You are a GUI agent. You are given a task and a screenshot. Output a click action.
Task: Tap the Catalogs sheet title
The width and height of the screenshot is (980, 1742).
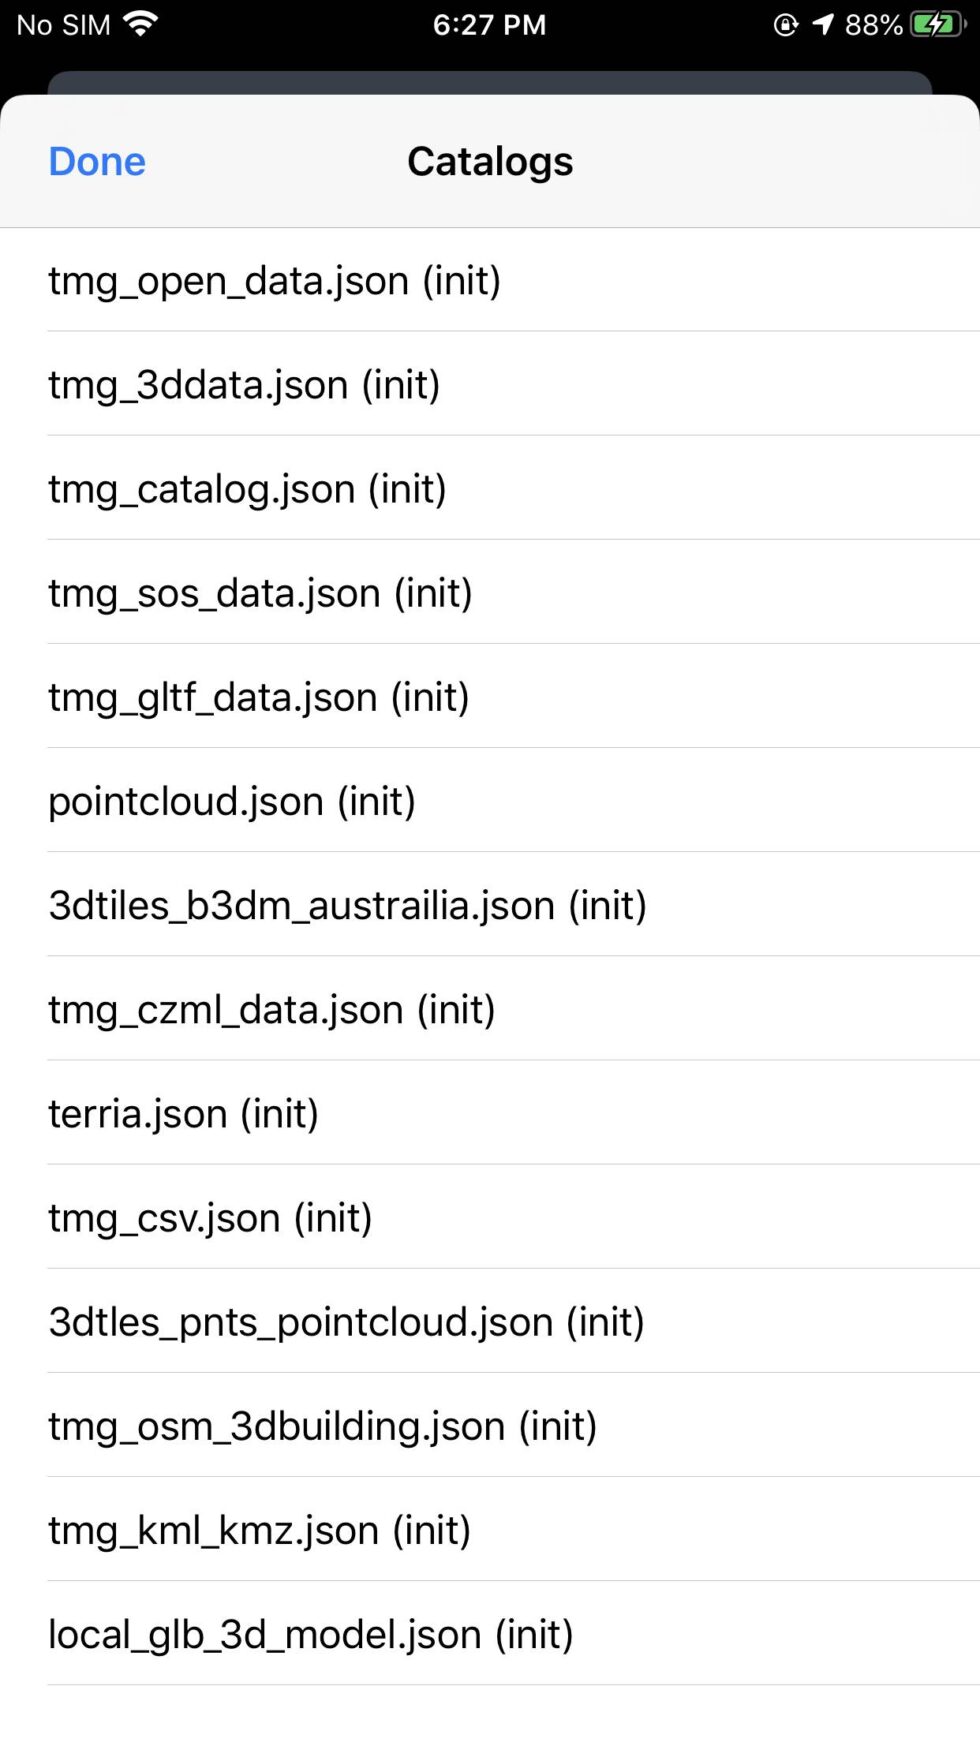point(489,160)
